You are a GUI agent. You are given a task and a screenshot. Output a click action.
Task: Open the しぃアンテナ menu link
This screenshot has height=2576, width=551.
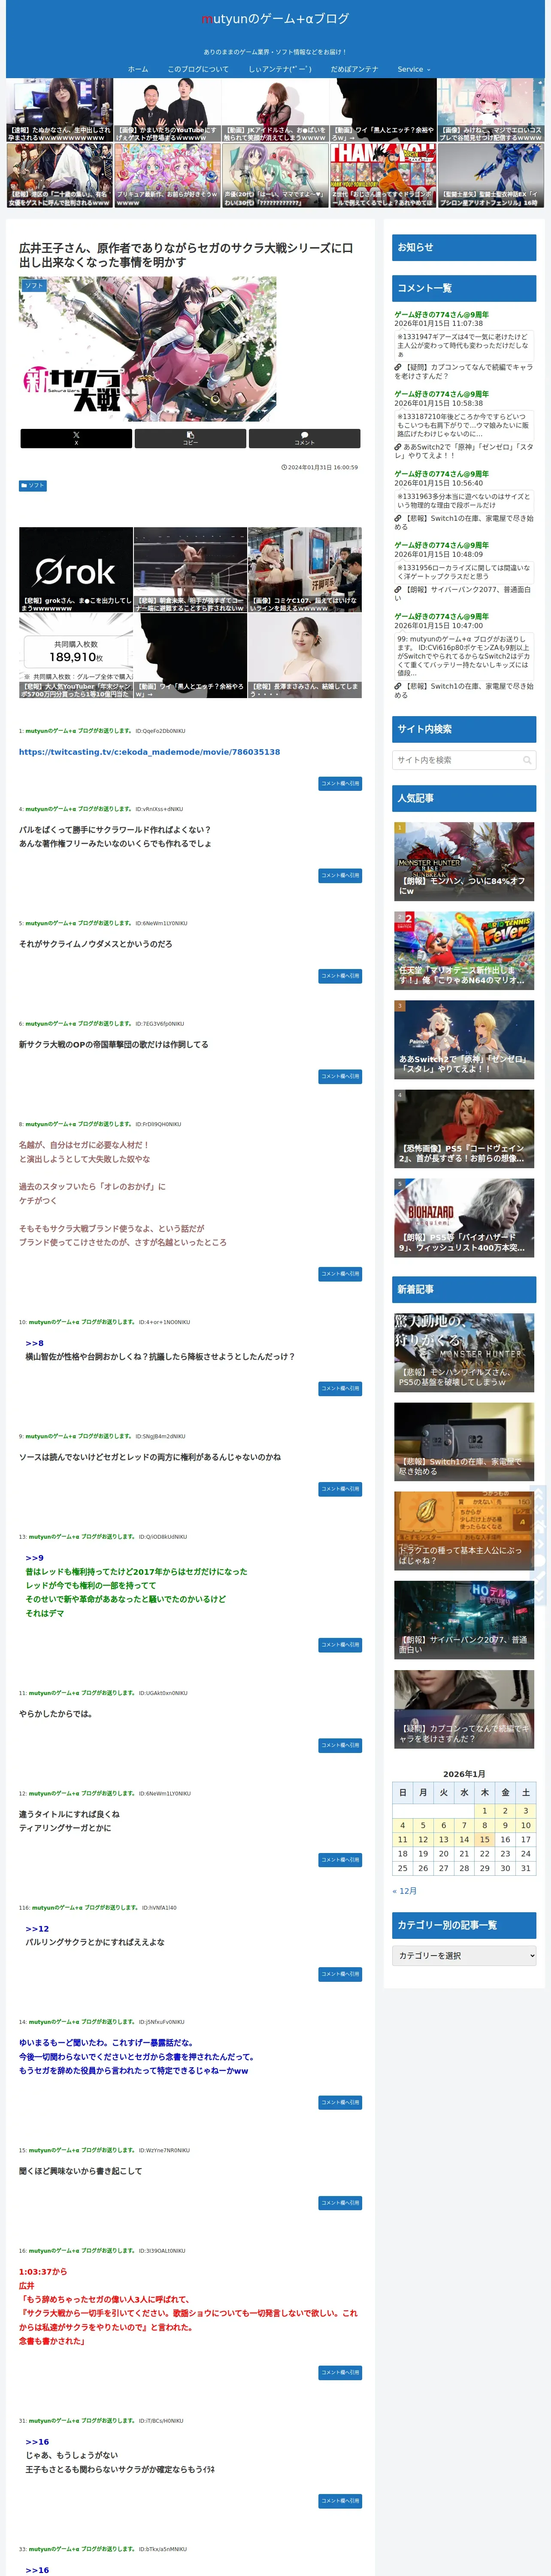[x=280, y=69]
